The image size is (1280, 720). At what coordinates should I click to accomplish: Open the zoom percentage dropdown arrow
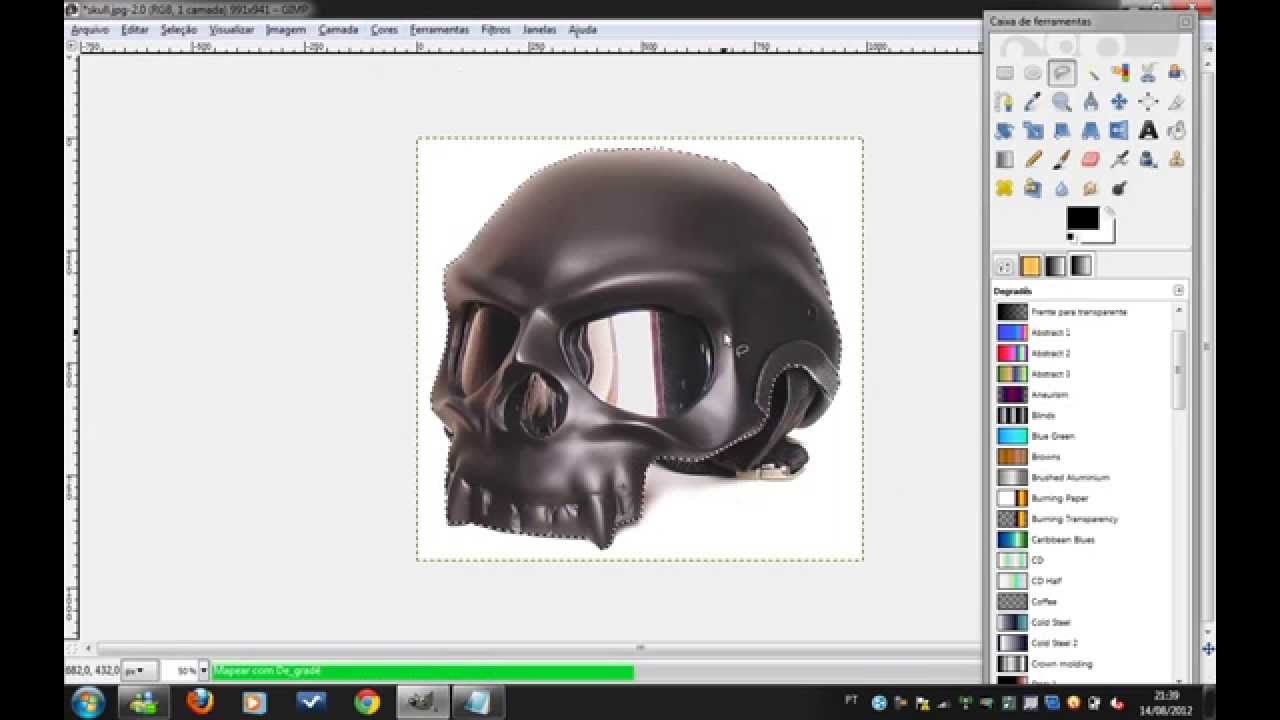tap(204, 671)
